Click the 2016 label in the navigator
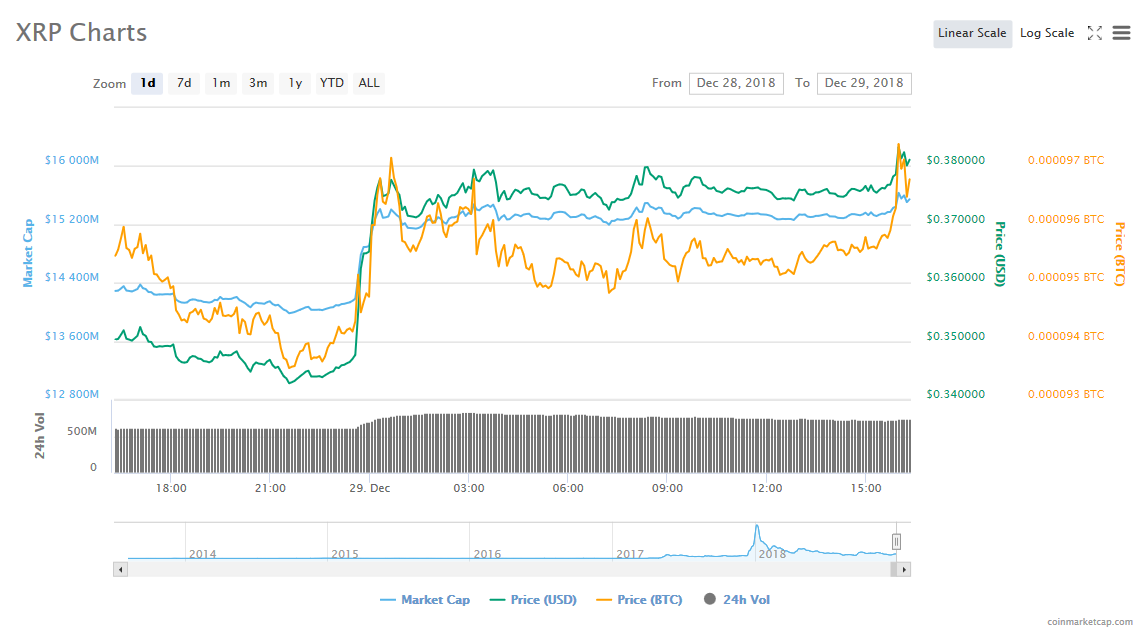The width and height of the screenshot is (1146, 638). pyautogui.click(x=487, y=554)
